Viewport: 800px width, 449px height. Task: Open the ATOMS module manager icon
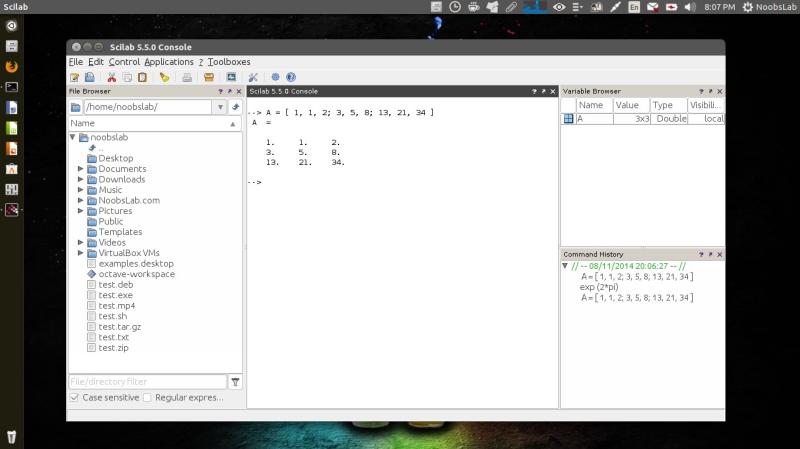click(x=209, y=78)
